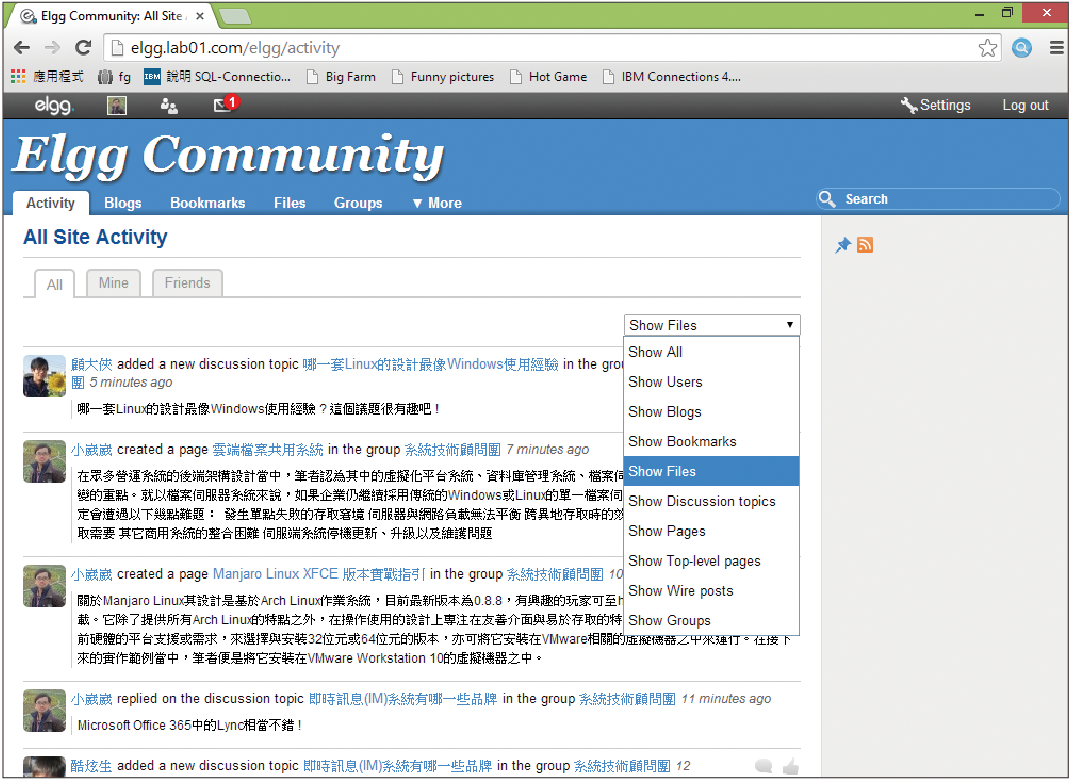Choose Show All from the dropdown
Screen dimensions: 1072x781
click(712, 352)
